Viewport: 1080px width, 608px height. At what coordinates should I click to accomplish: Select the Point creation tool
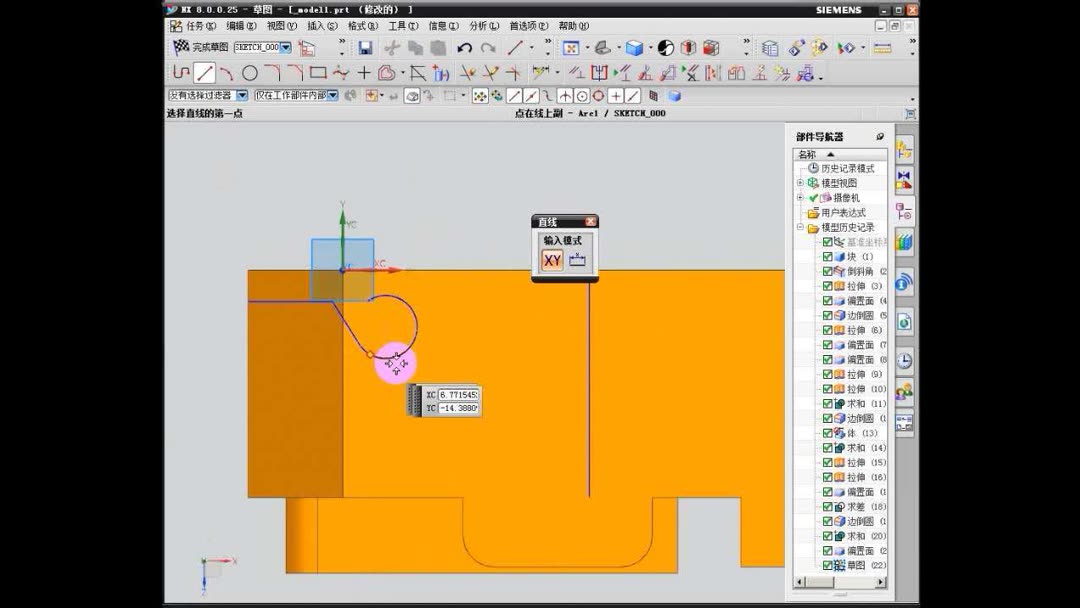pyautogui.click(x=362, y=71)
